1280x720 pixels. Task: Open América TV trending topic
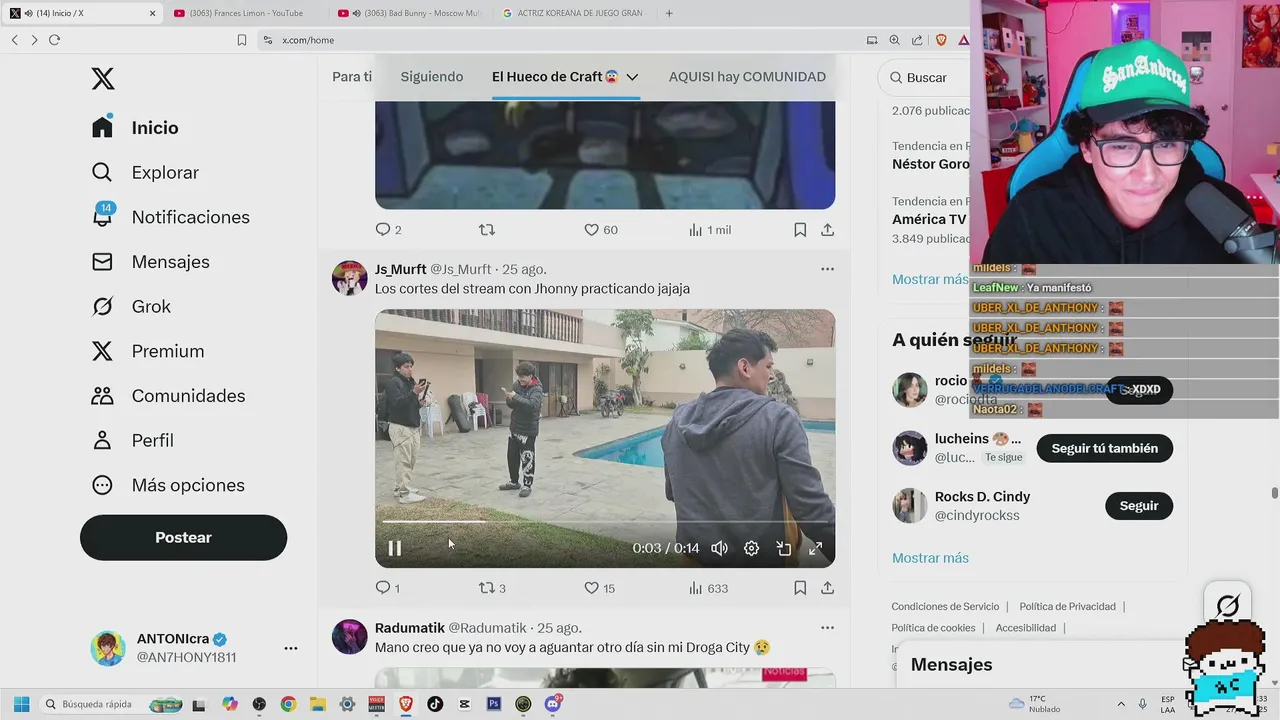[931, 218]
